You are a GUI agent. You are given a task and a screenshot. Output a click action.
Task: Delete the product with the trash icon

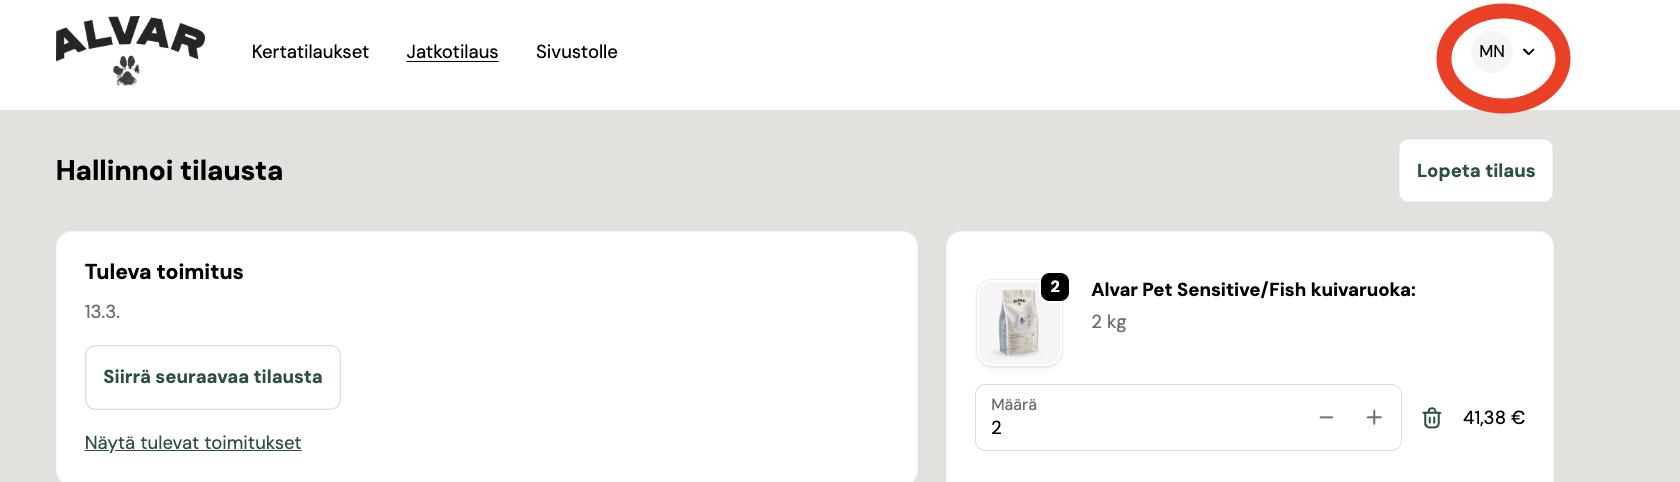(x=1432, y=418)
